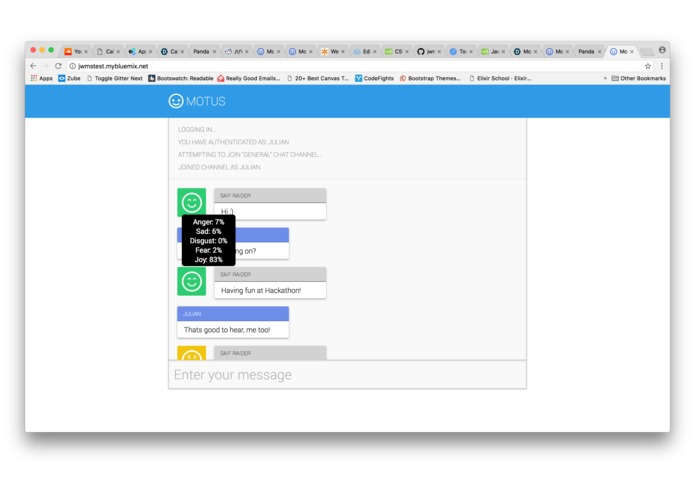The width and height of the screenshot is (695, 494).
Task: Open the Toggle Gitter Next bookmark
Action: pyautogui.click(x=114, y=78)
